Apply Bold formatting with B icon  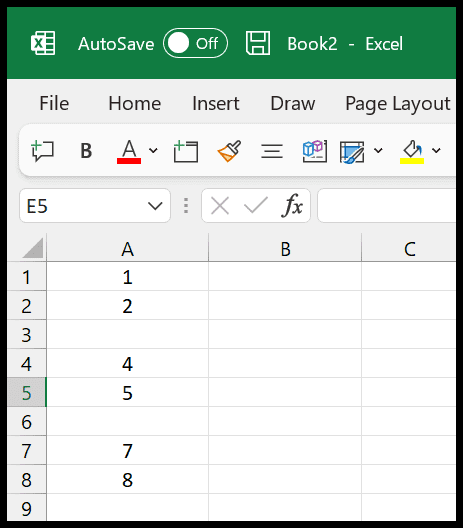86,151
